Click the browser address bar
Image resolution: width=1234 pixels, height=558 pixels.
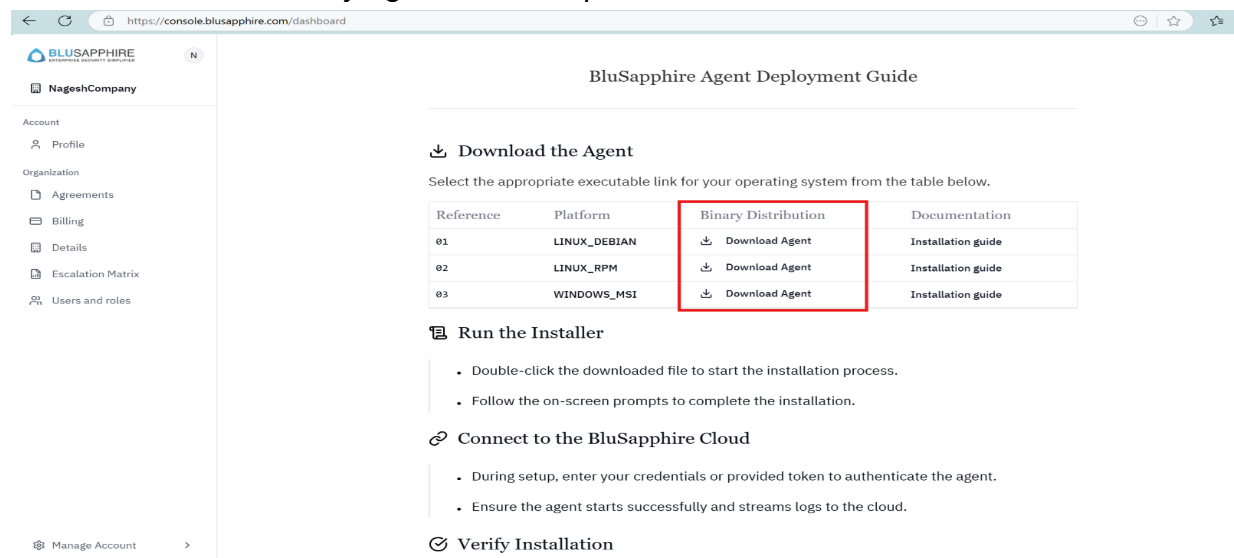point(400,22)
